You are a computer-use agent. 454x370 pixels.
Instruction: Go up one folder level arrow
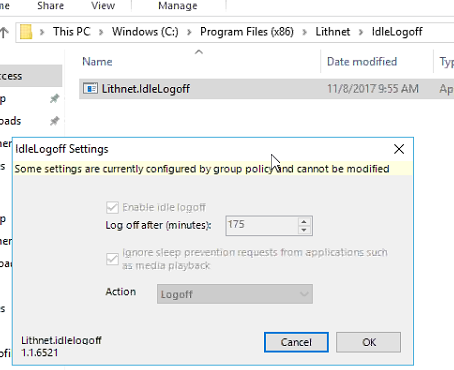pos(4,32)
